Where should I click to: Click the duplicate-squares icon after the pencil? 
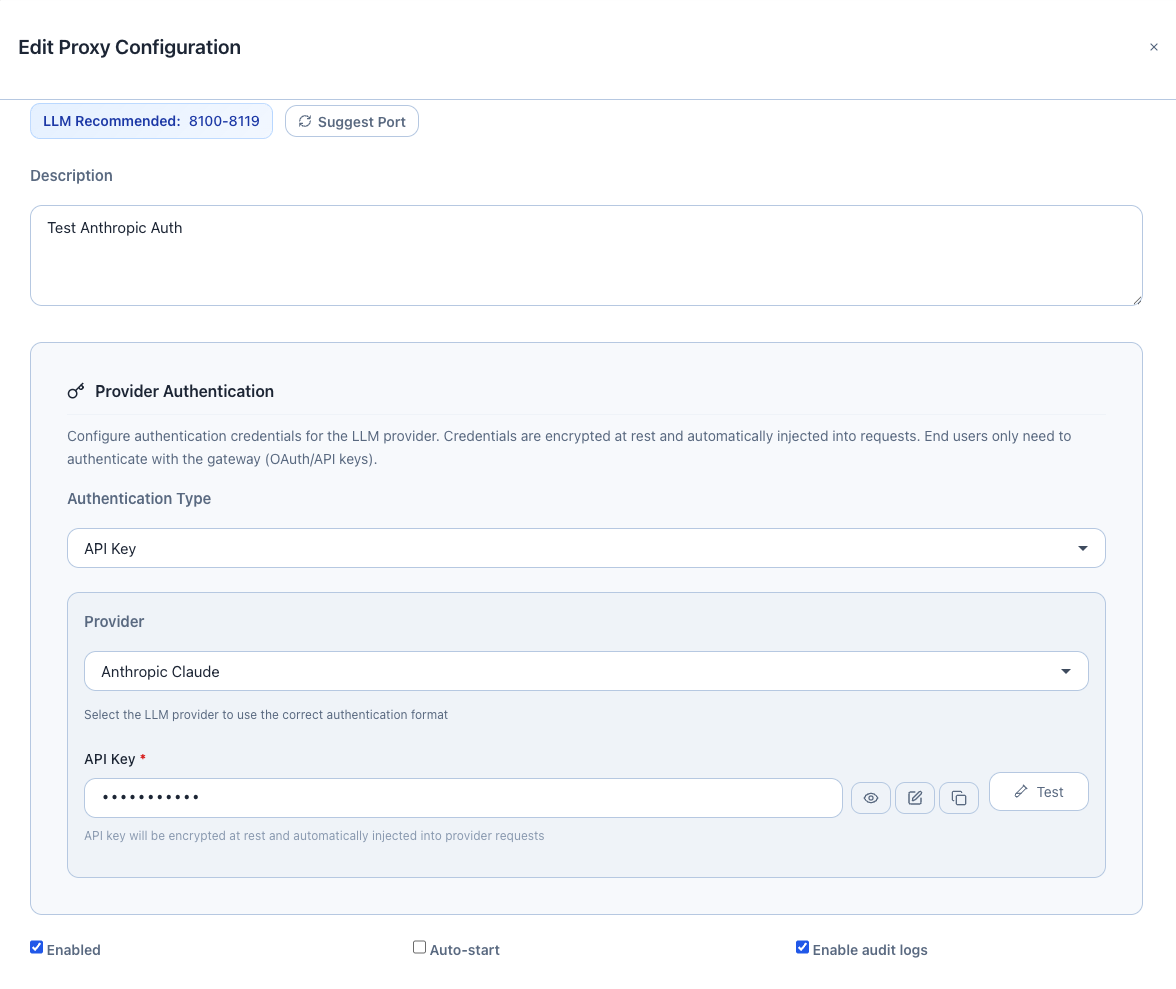point(958,798)
